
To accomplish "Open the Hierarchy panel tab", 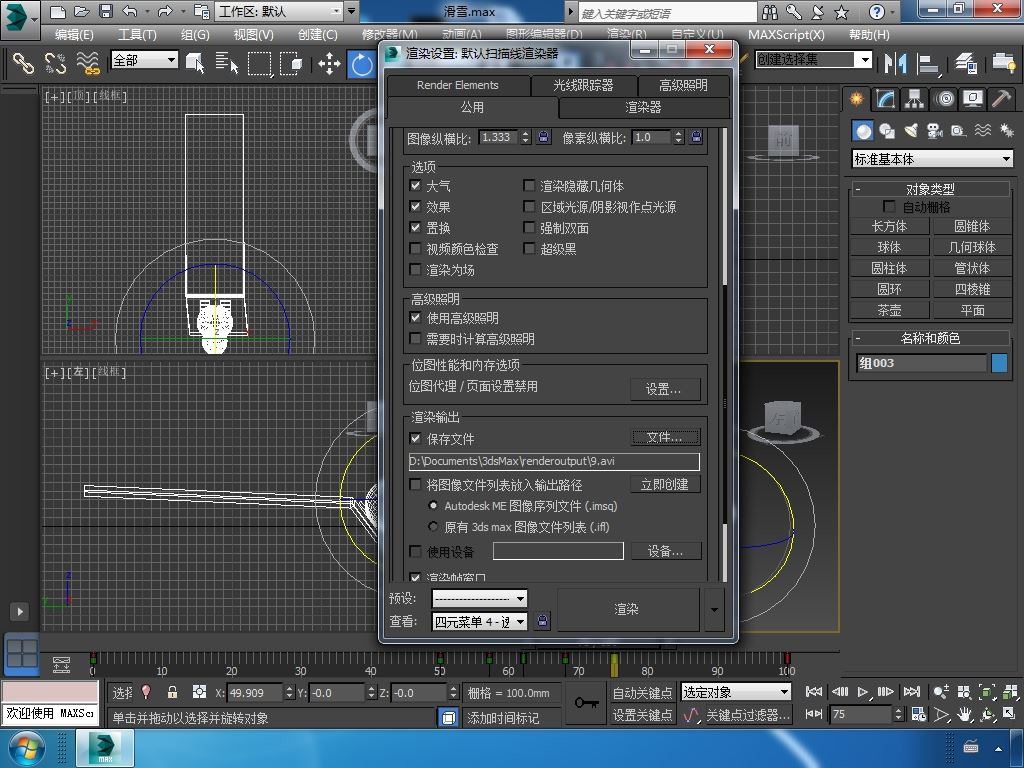I will coord(914,99).
